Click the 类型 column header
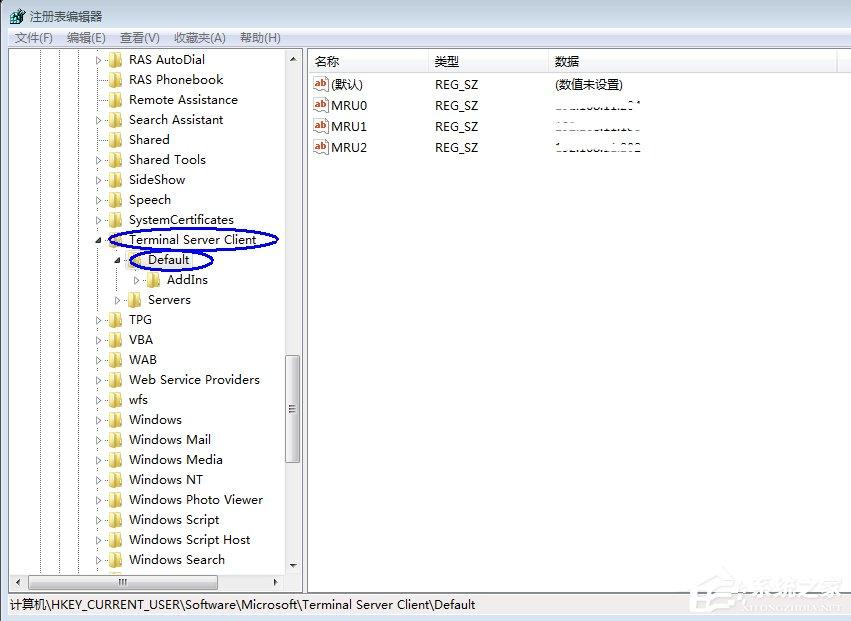 point(488,62)
